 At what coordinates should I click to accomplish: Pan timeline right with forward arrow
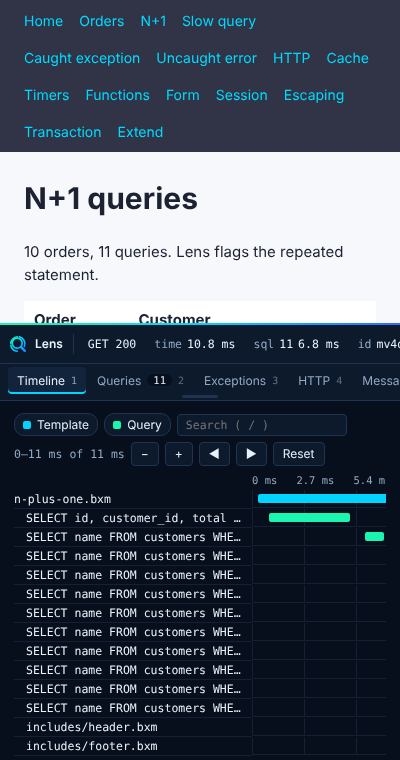[251, 454]
